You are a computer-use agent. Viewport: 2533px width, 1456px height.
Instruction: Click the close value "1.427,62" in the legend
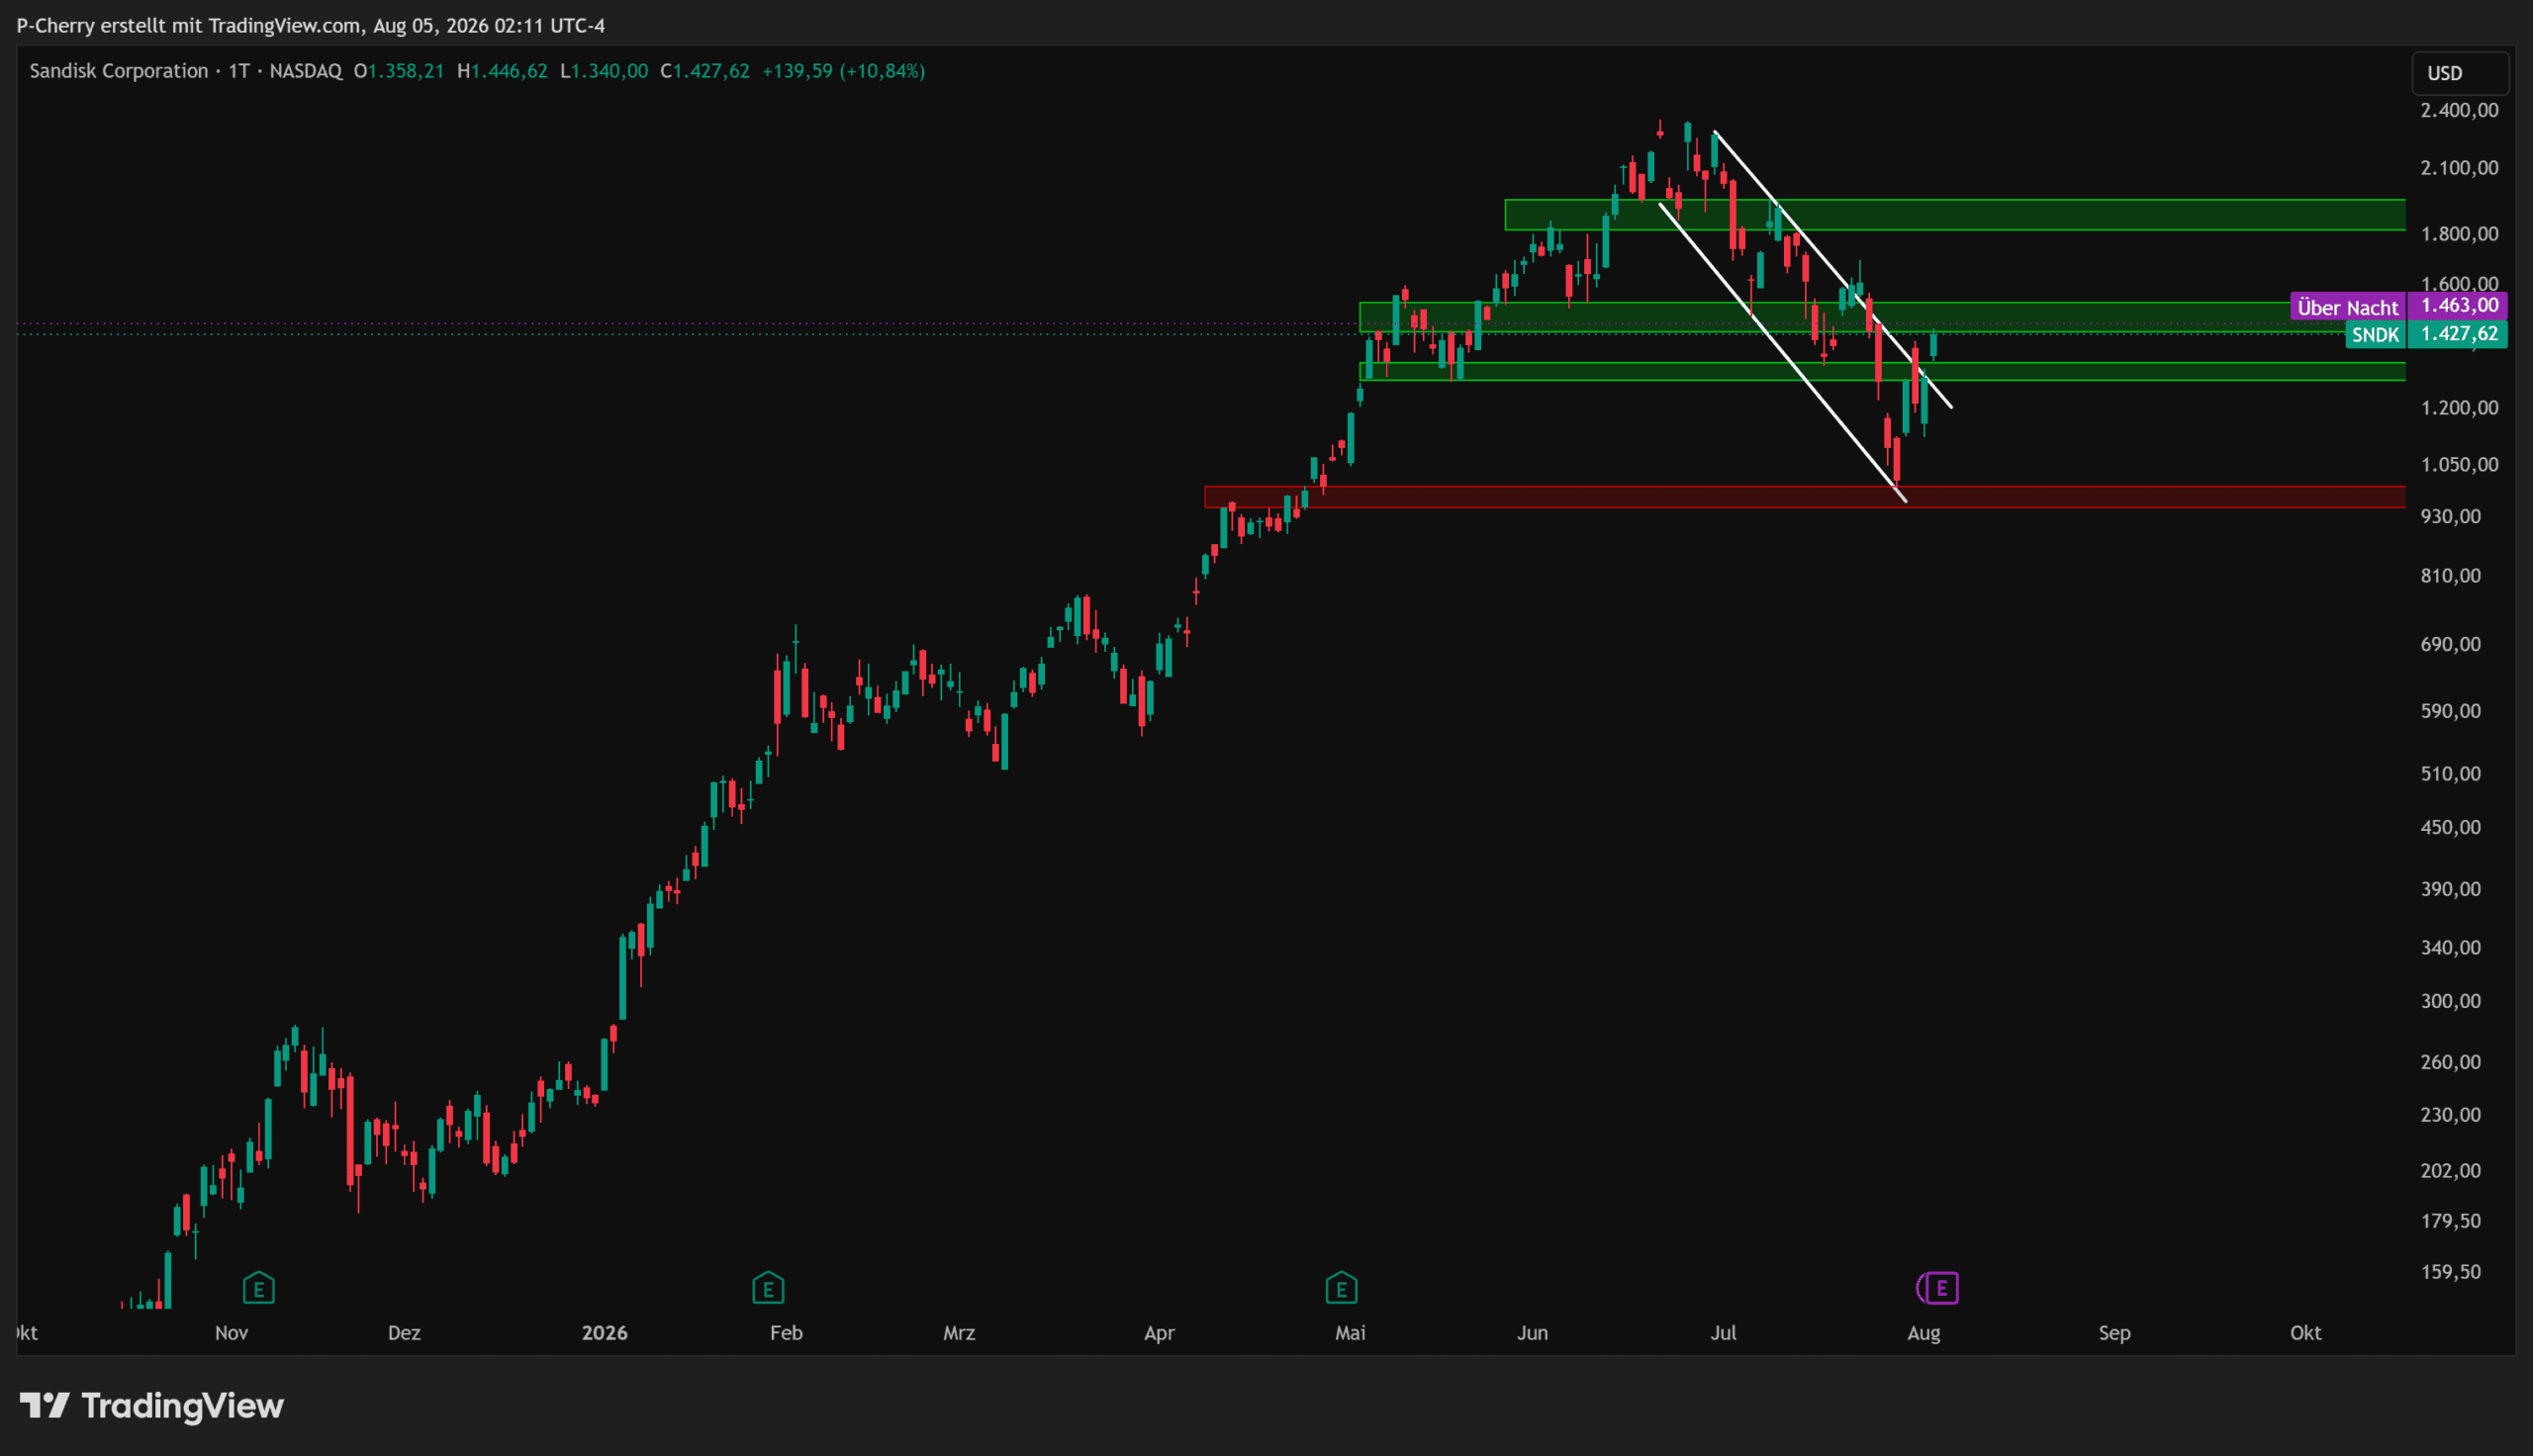(711, 71)
